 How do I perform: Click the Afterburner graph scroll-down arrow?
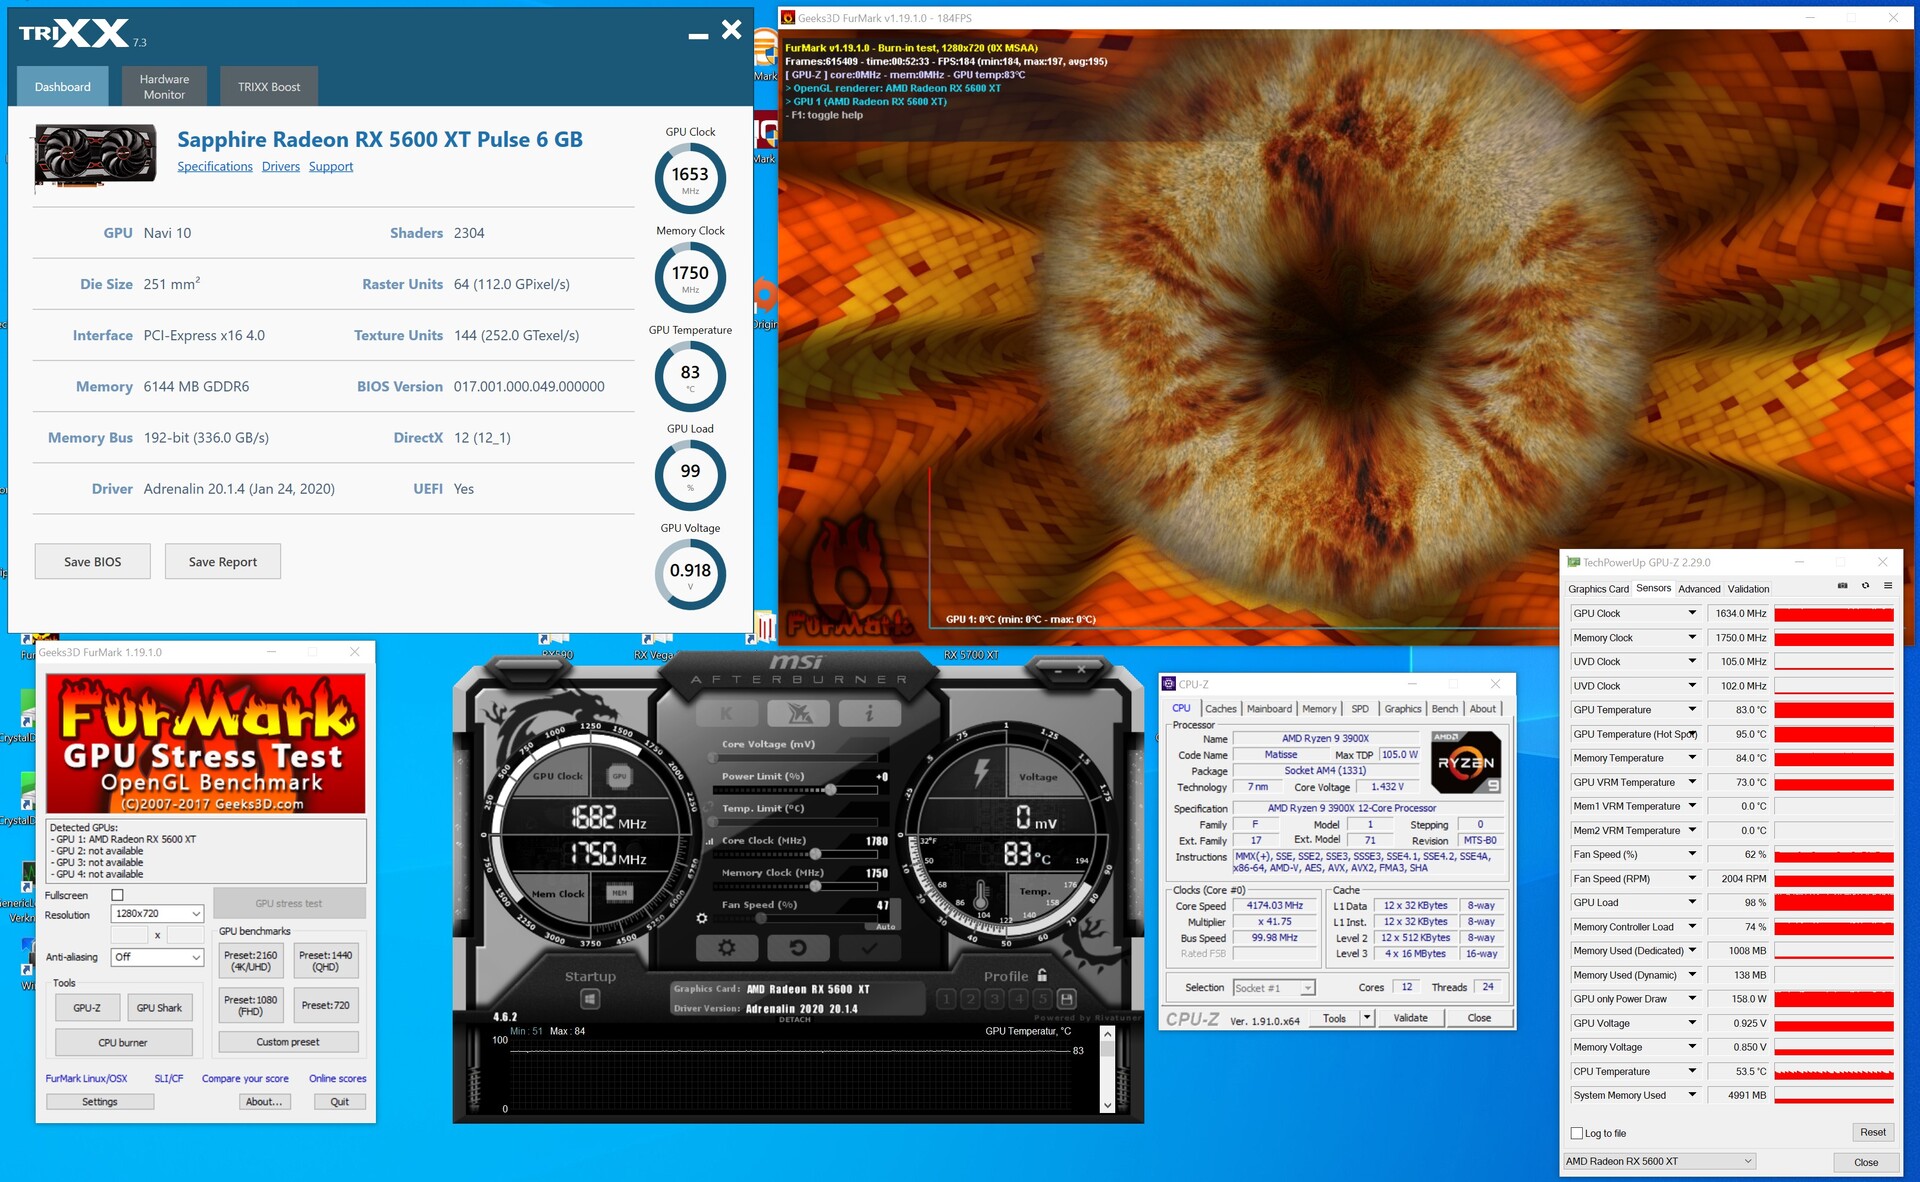pos(1107,1105)
